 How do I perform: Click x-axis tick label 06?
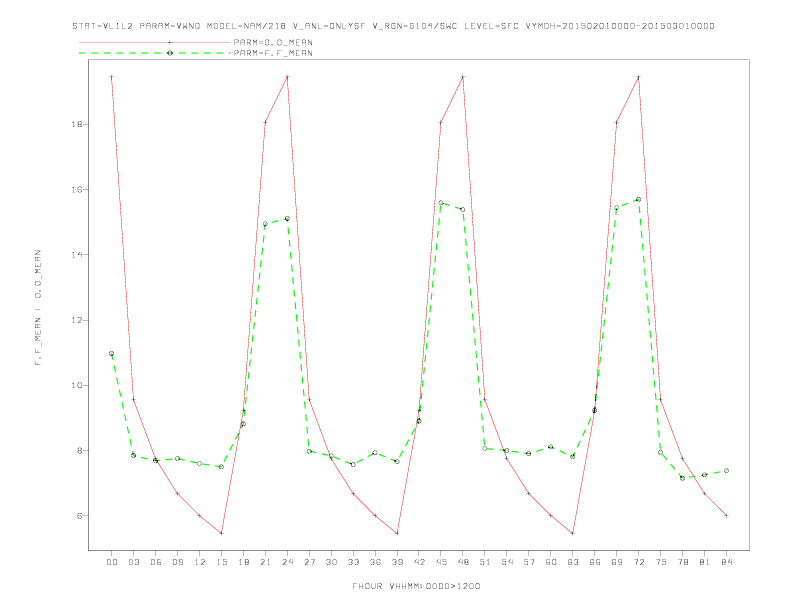point(156,562)
